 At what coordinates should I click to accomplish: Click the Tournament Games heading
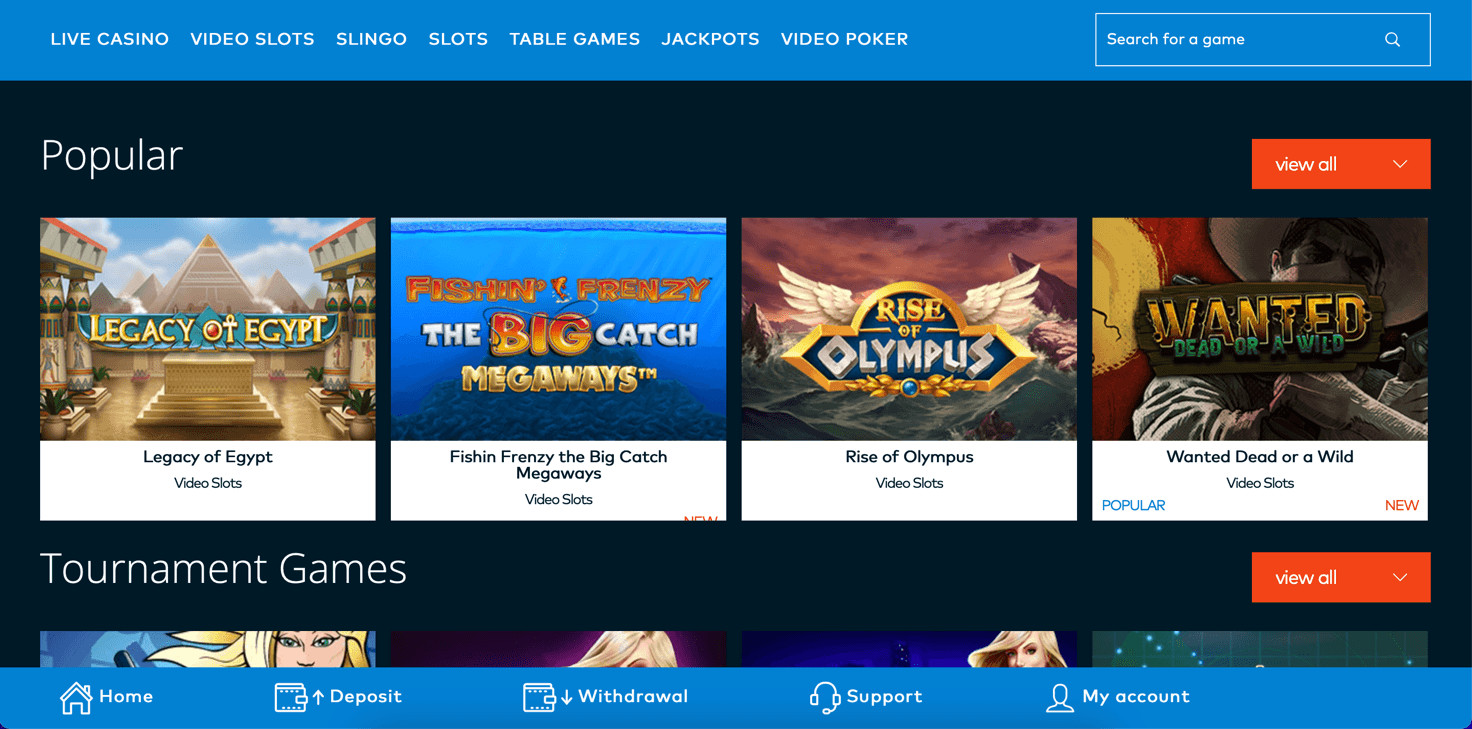tap(224, 569)
